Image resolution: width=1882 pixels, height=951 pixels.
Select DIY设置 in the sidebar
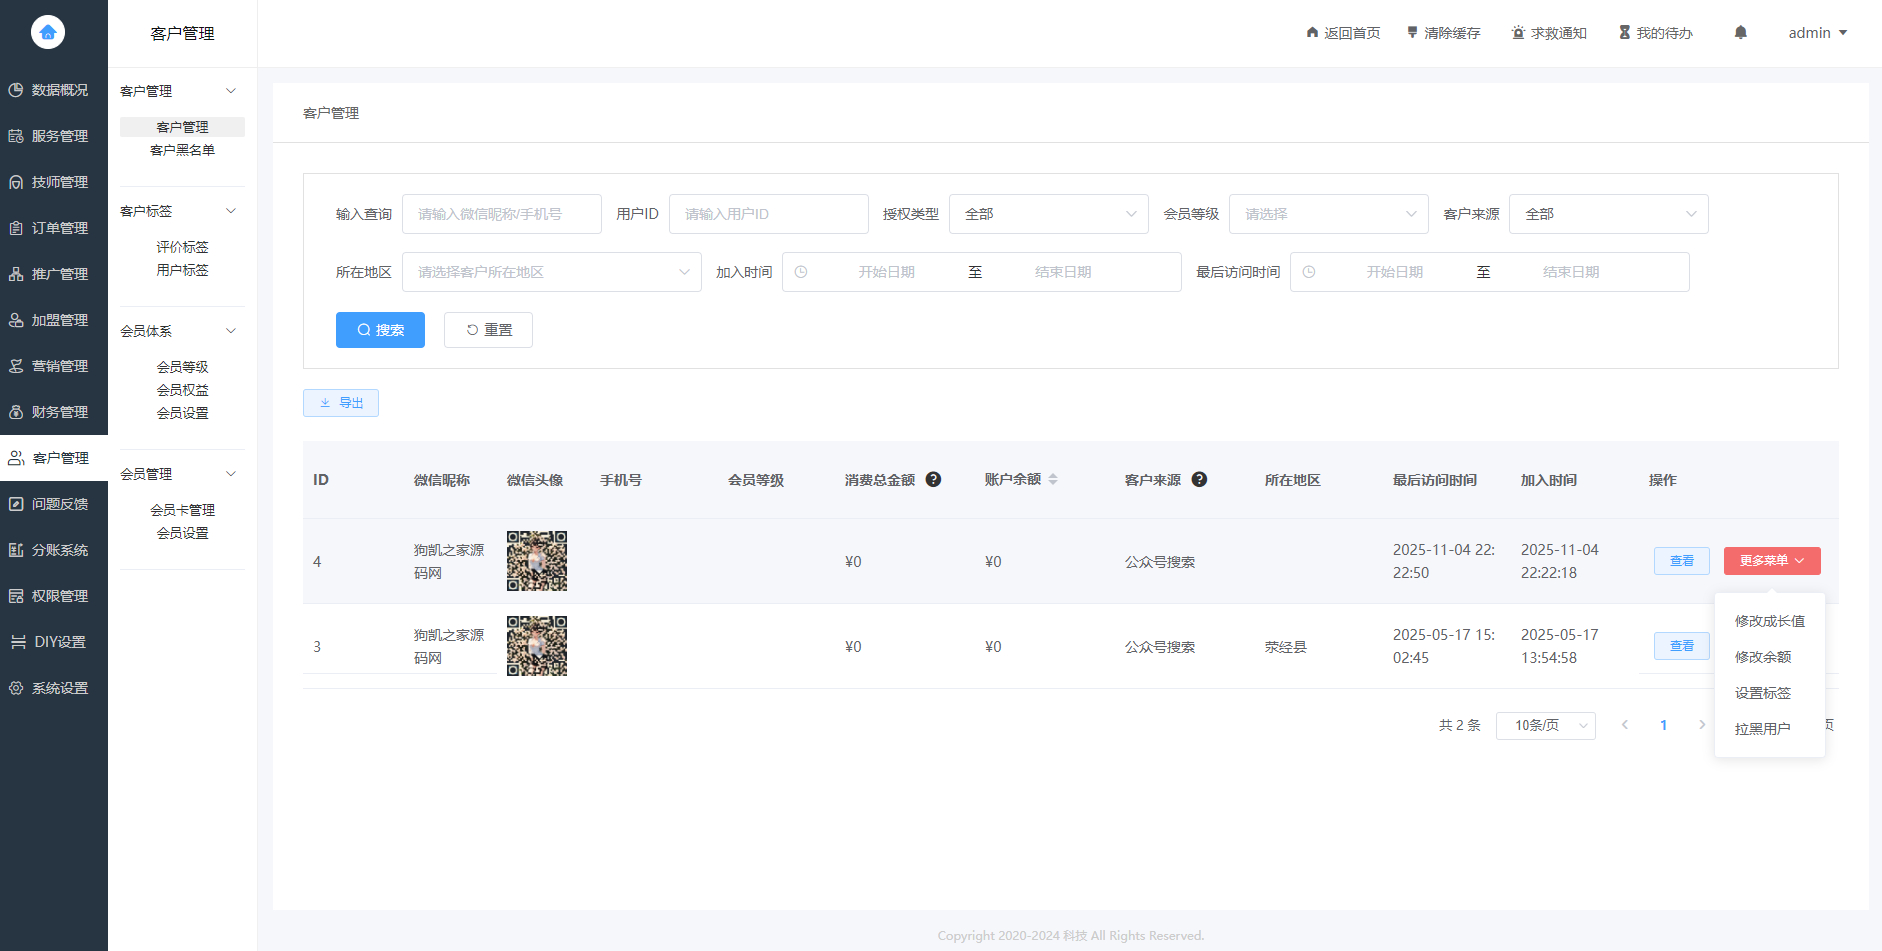click(x=54, y=641)
